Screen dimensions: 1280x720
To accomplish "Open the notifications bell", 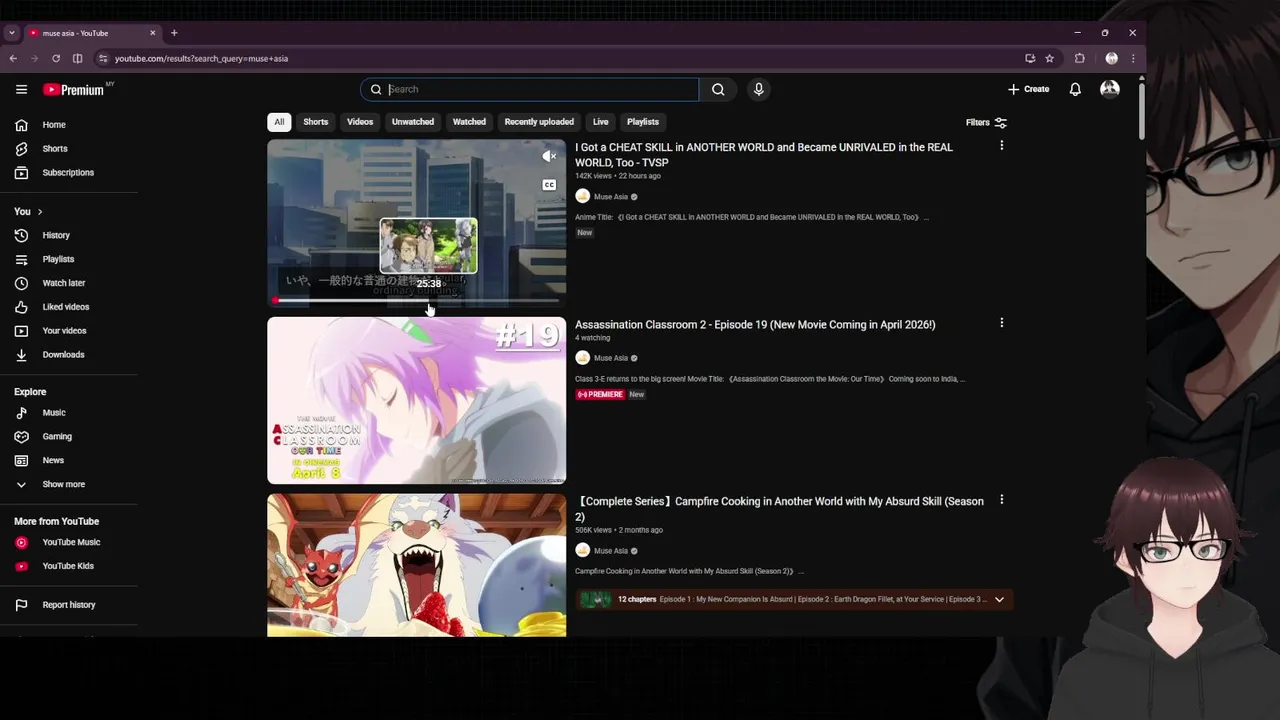I will click(1075, 89).
